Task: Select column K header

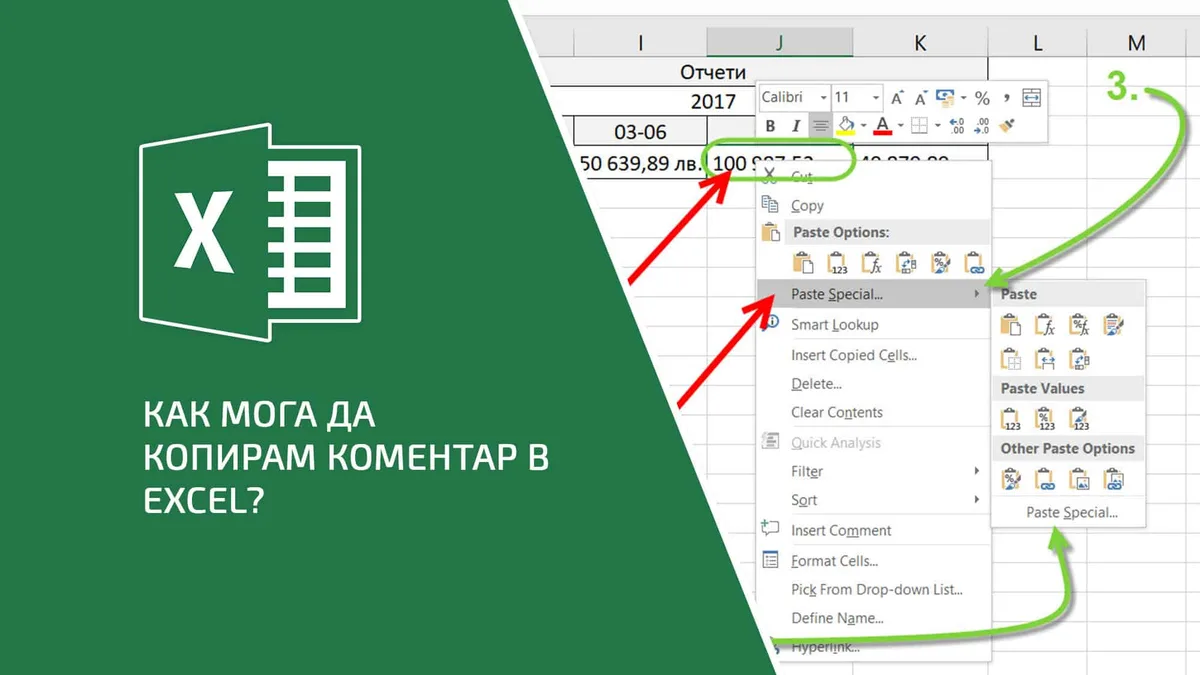Action: [x=920, y=42]
